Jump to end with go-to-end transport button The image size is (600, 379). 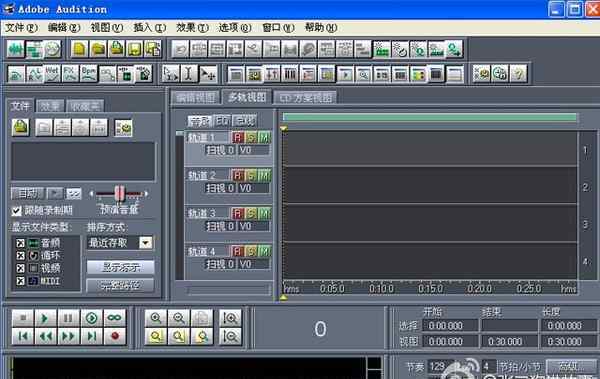(x=91, y=337)
